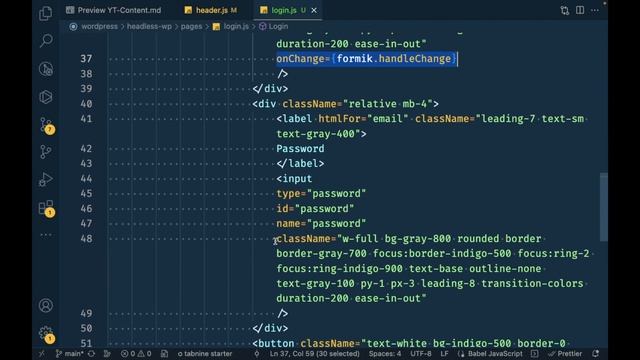The image size is (640, 360).
Task: Open the hexagon extension view in activity bar
Action: click(46, 97)
